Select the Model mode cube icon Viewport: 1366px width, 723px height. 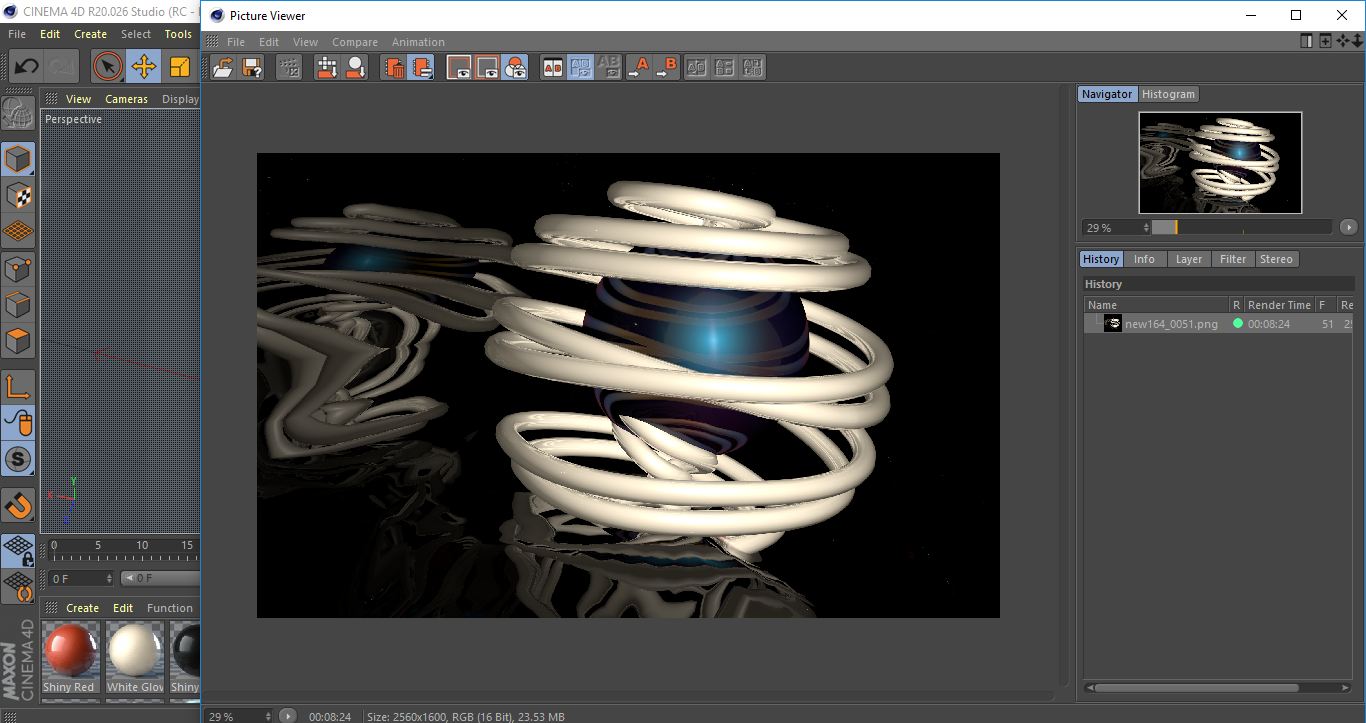coord(18,159)
